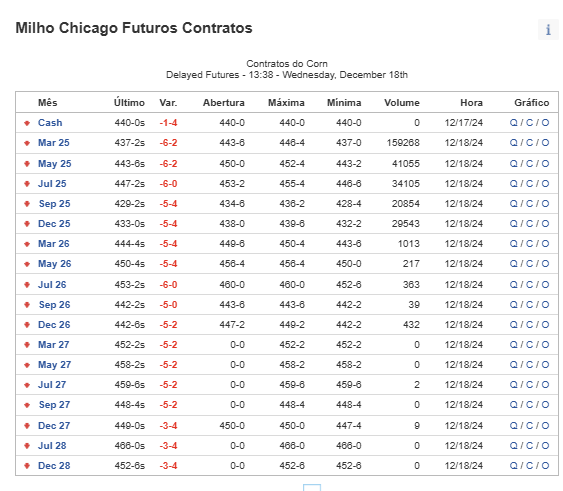Click the red down arrow beside Cash

(27, 123)
